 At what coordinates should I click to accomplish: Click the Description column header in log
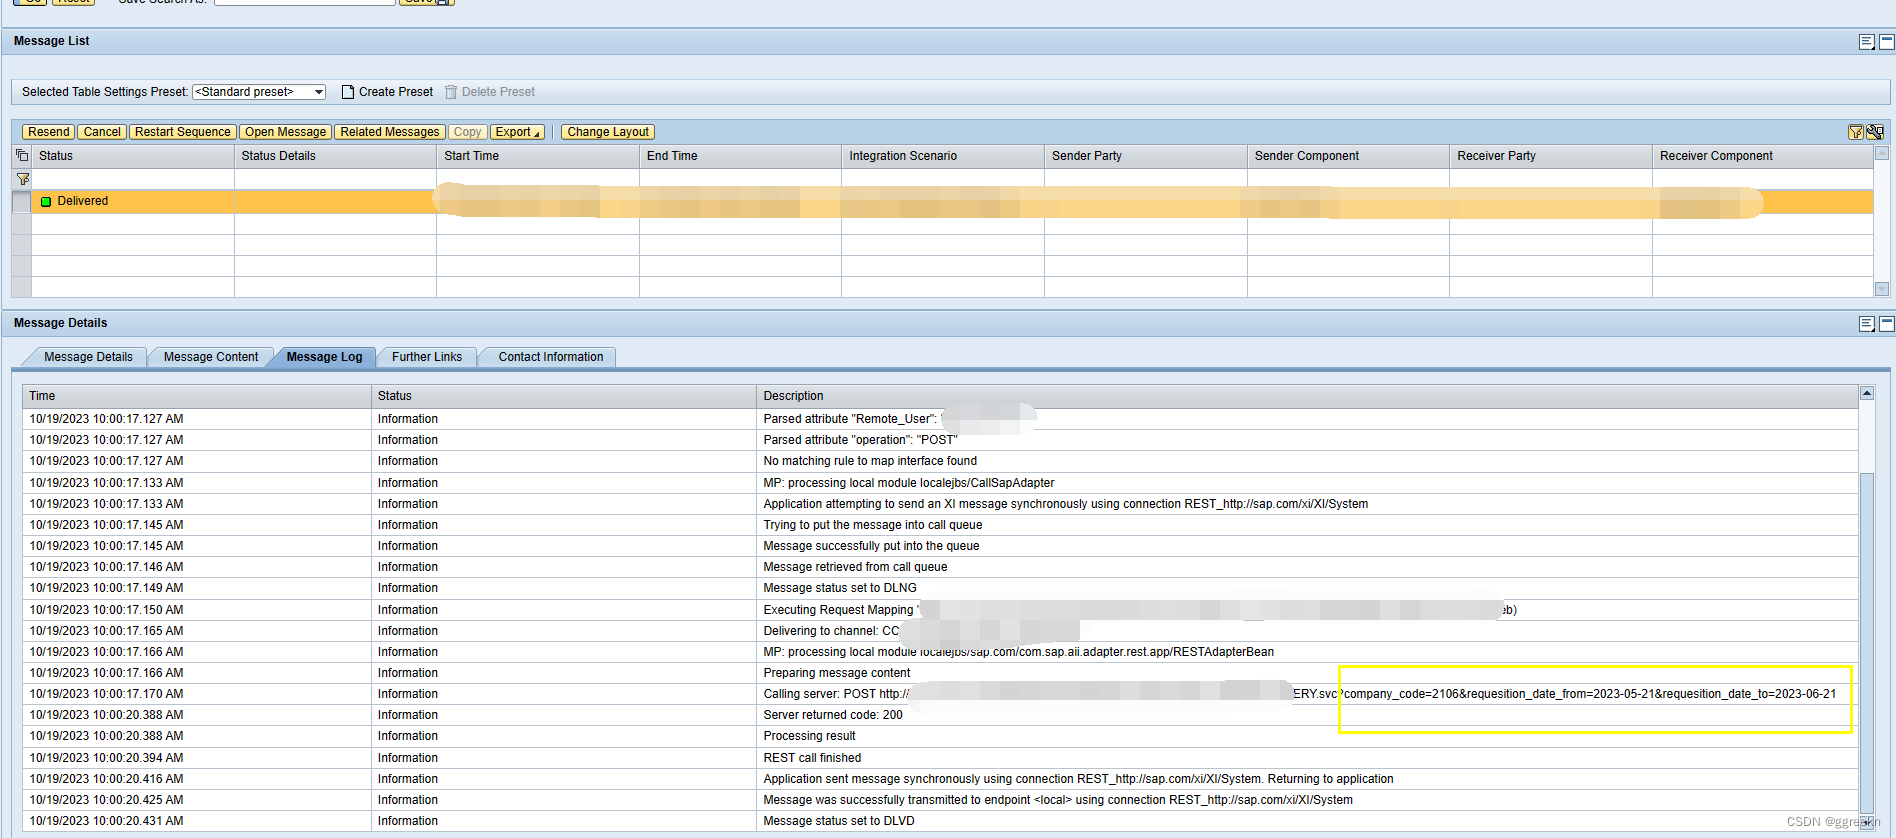click(1307, 396)
